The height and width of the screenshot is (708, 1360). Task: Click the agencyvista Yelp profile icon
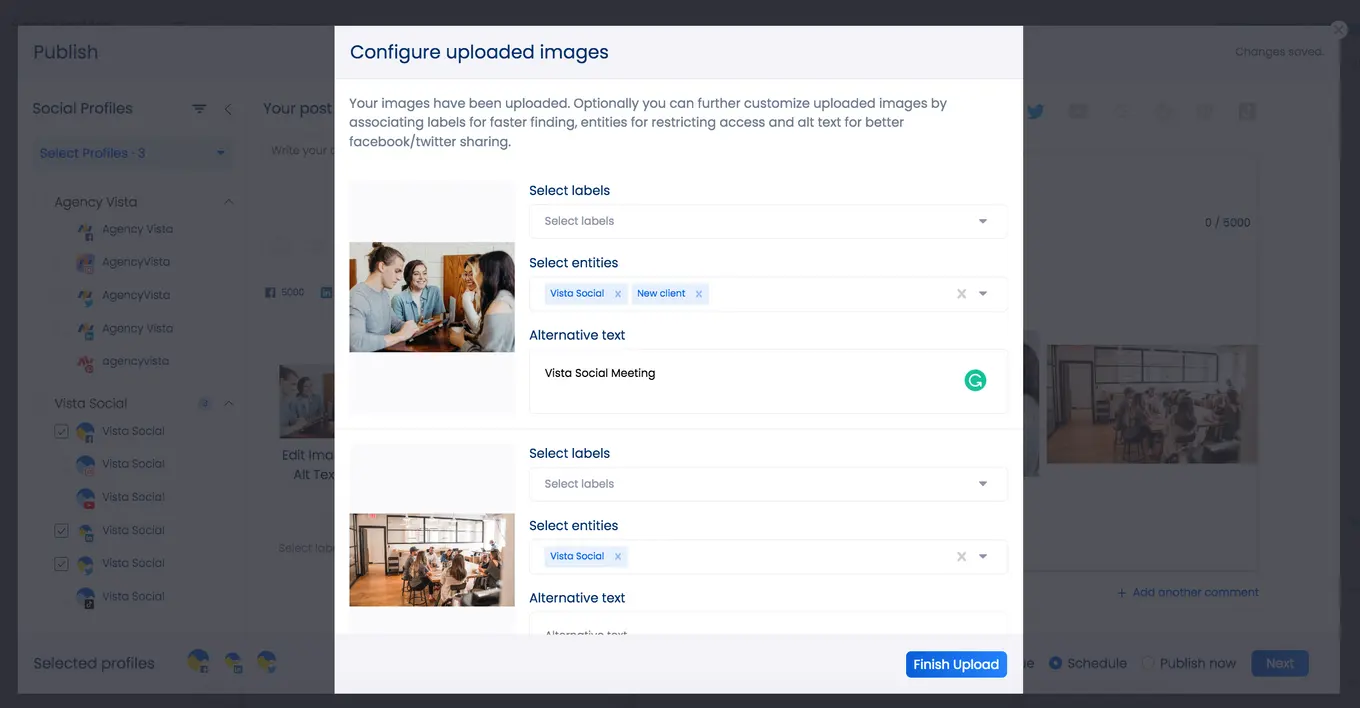85,361
